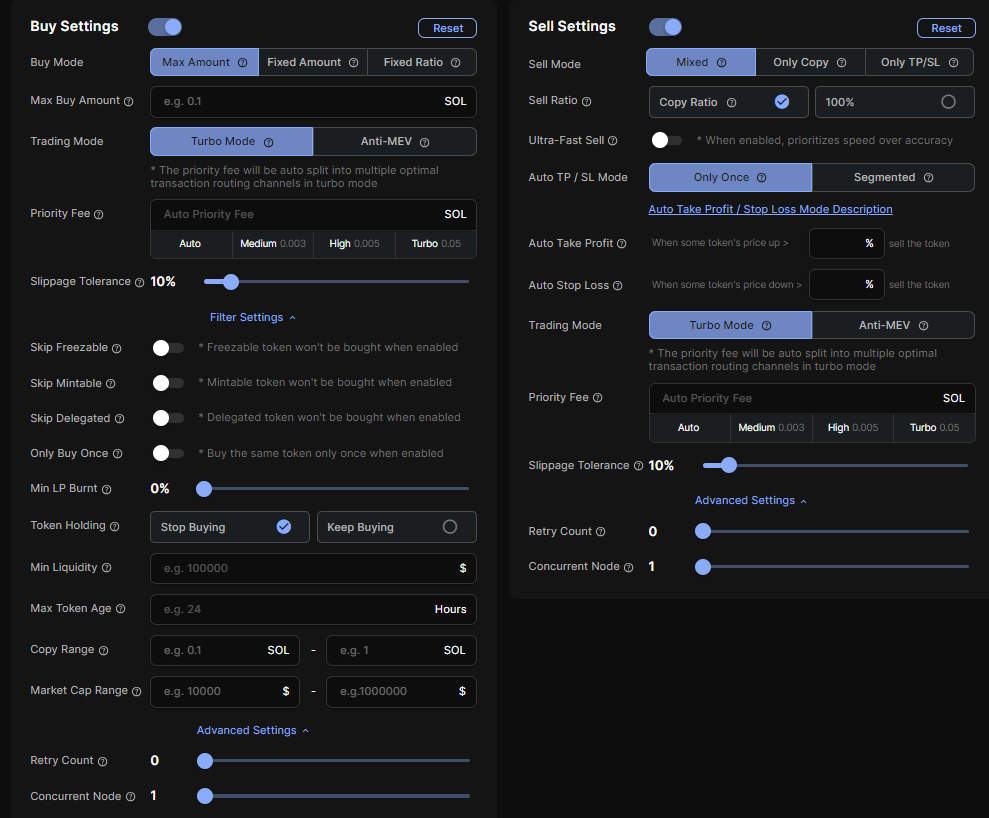Open help icon next to Min Liquidity

(107, 568)
